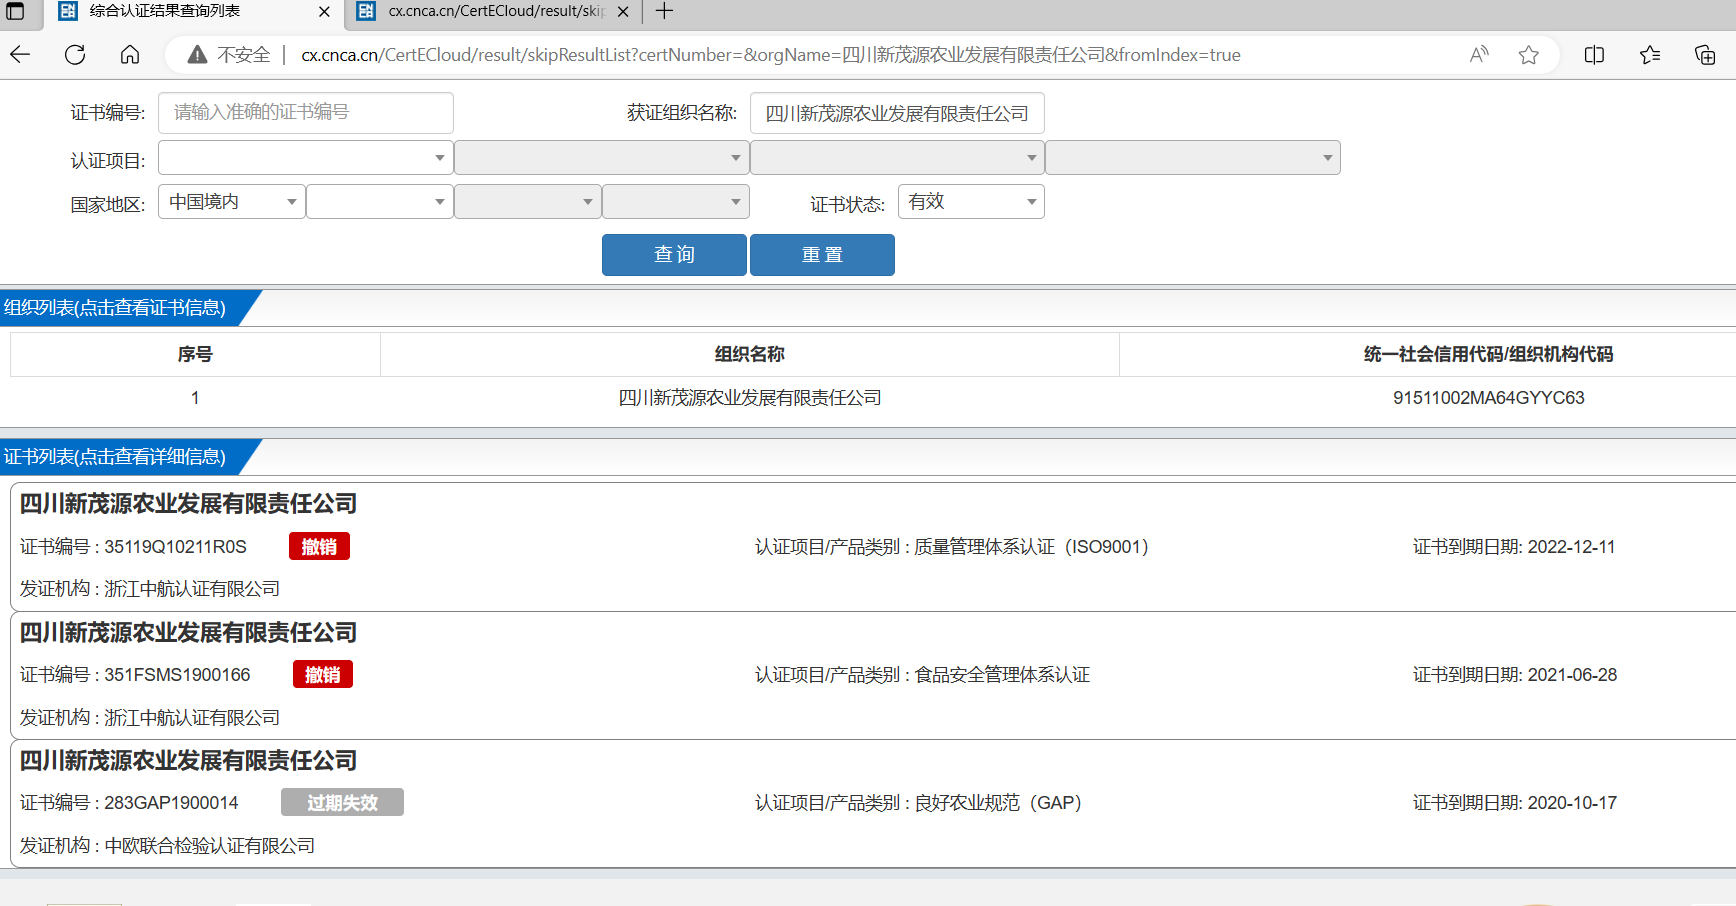Open the second 认证项目 dropdown
Screen dimensions: 1736x906
point(602,158)
